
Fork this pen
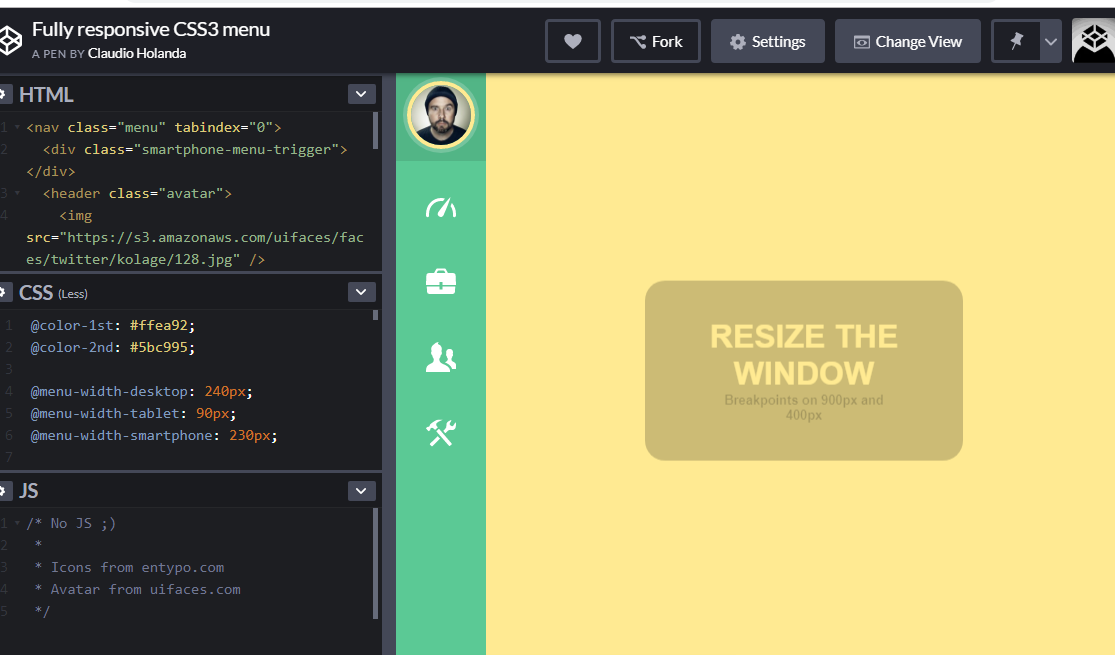[656, 41]
